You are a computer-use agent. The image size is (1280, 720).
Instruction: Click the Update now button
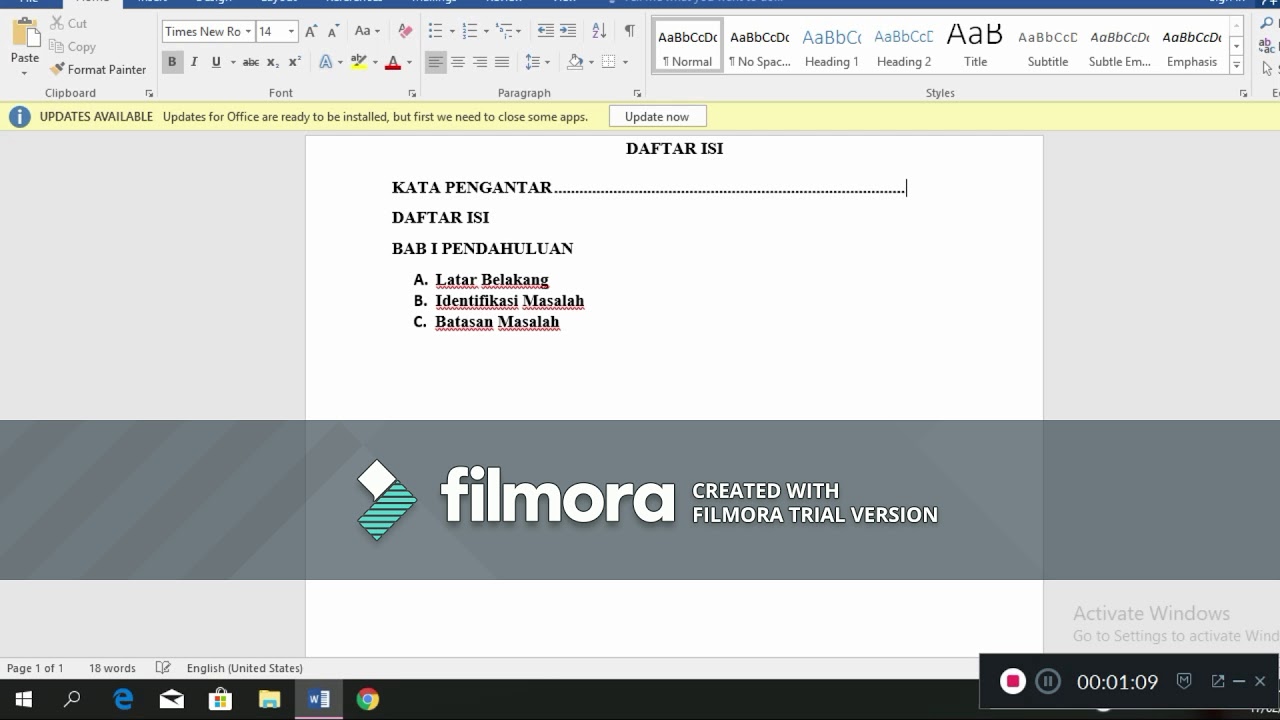point(657,117)
